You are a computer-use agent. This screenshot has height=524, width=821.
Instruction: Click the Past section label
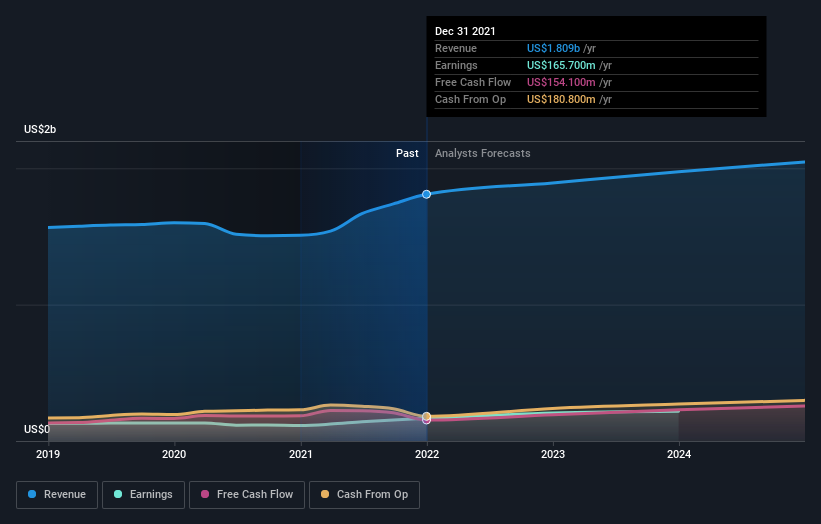(407, 153)
